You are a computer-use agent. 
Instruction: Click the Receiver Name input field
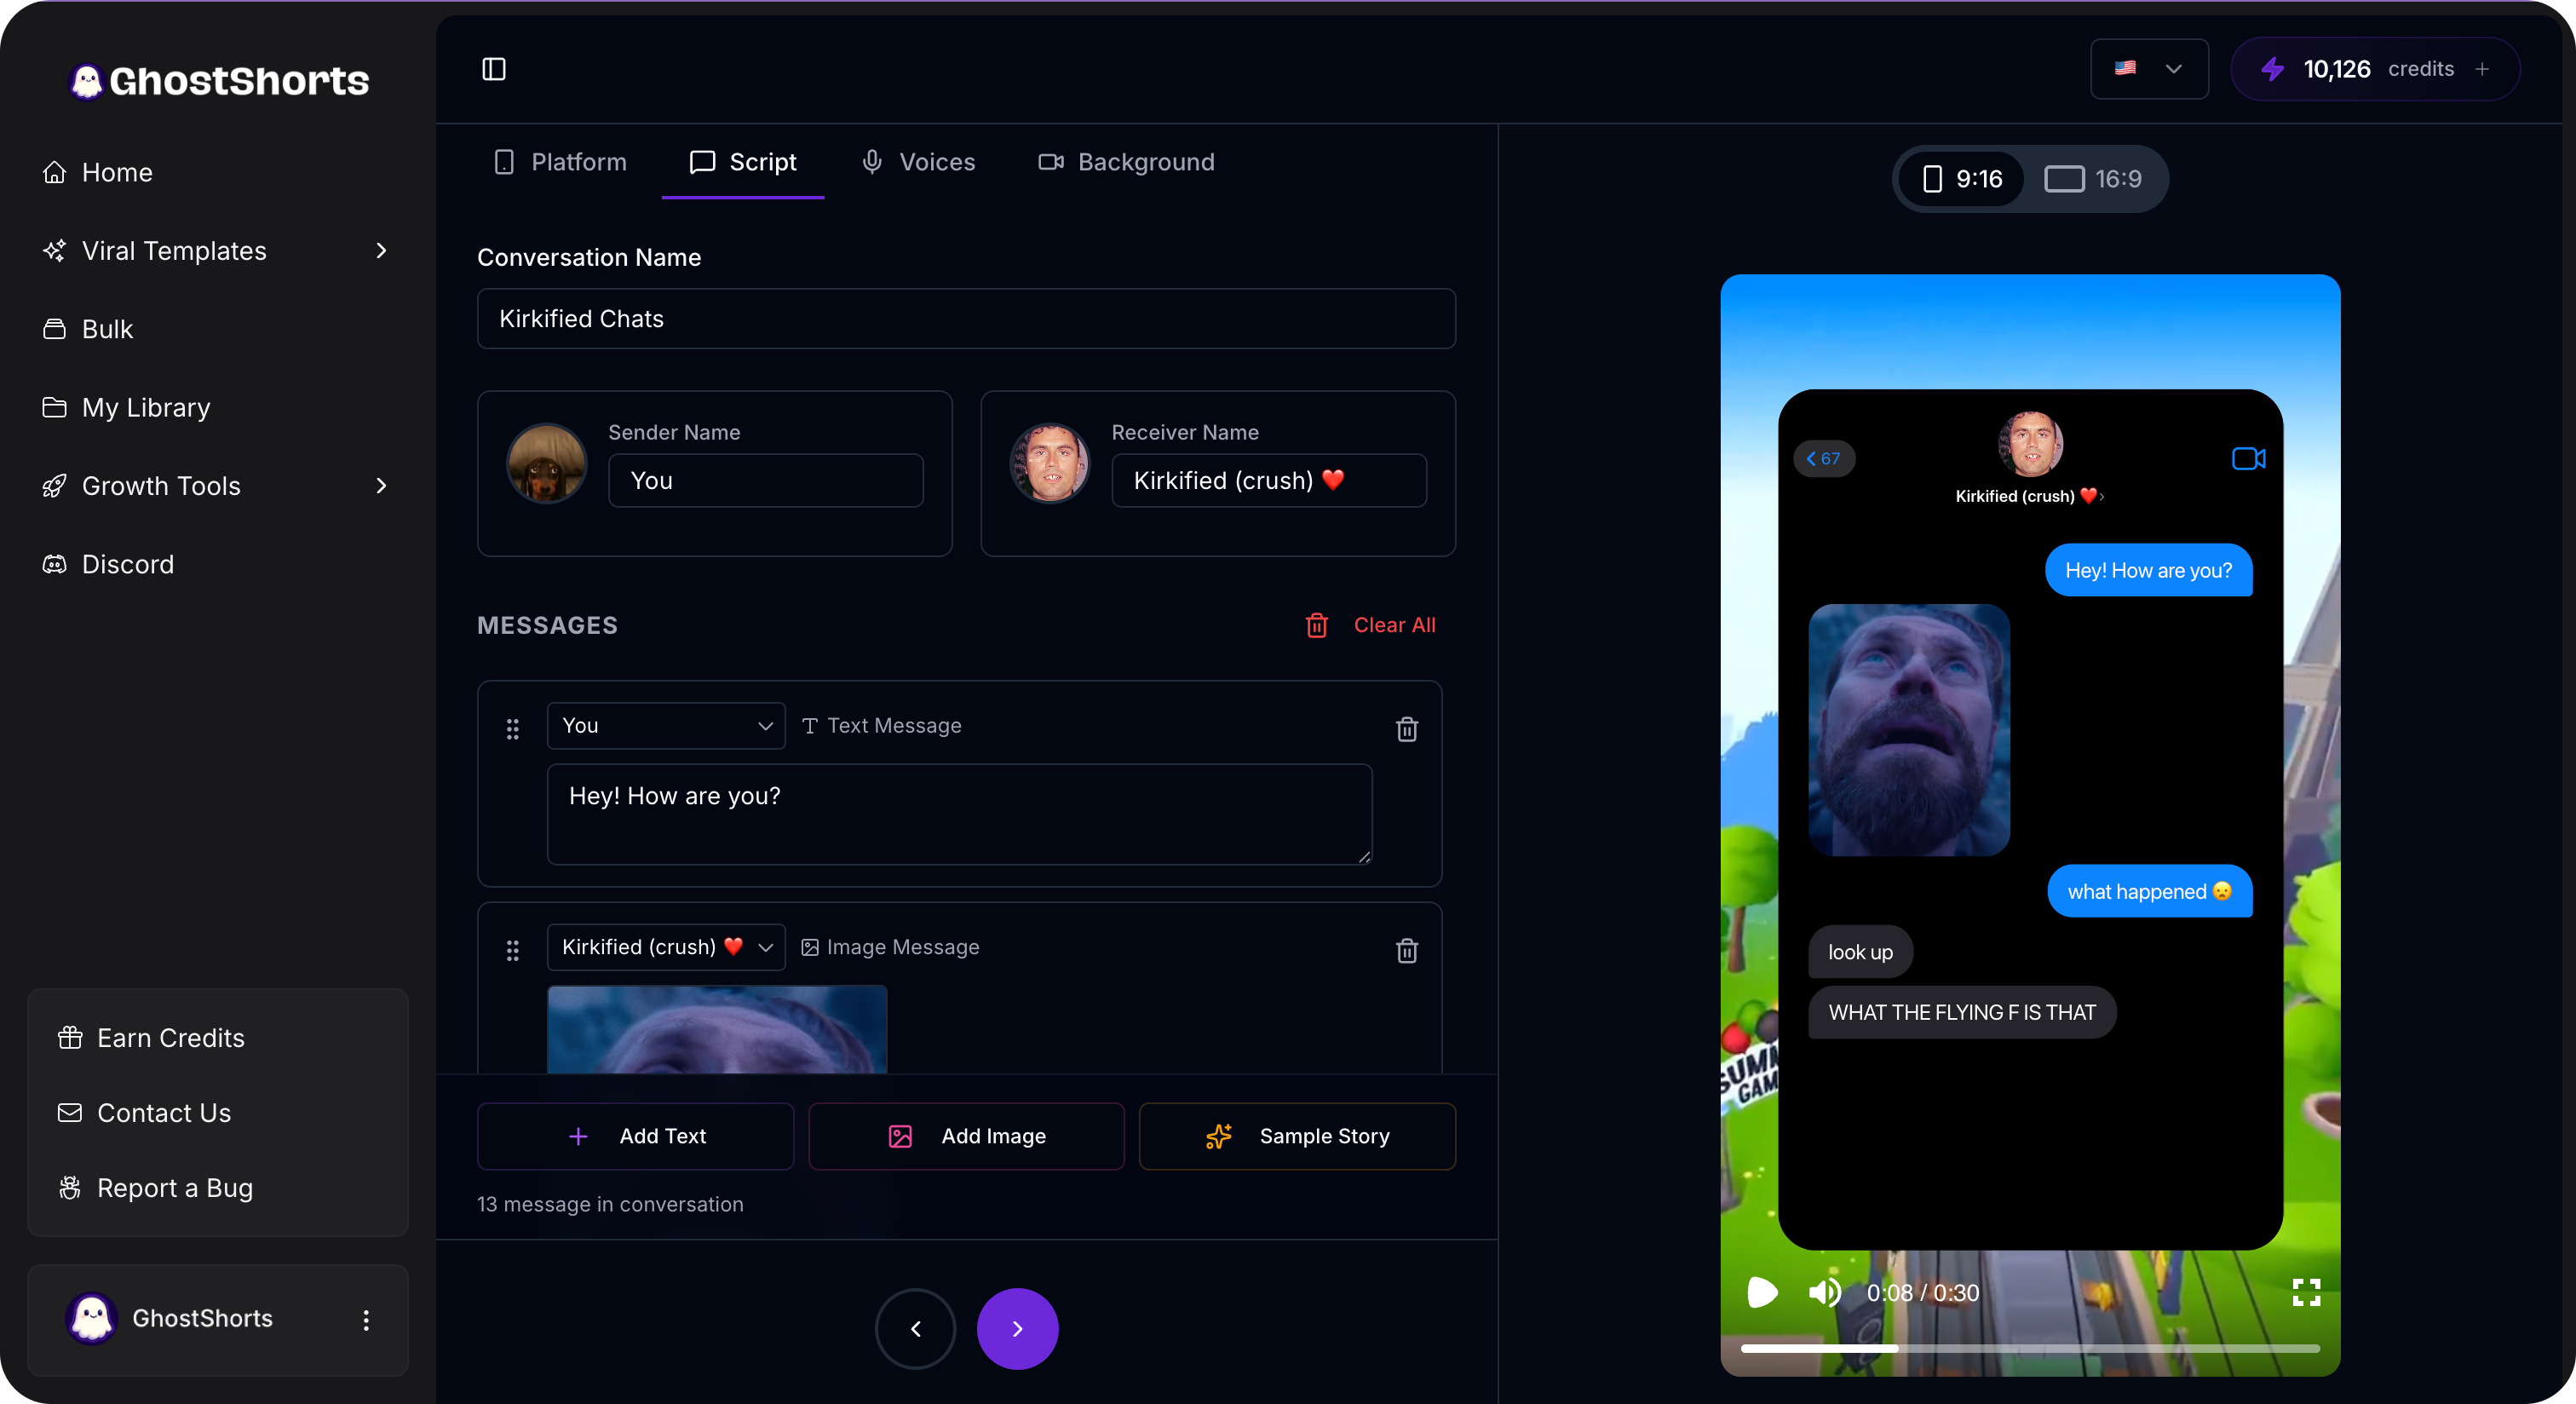tap(1269, 481)
